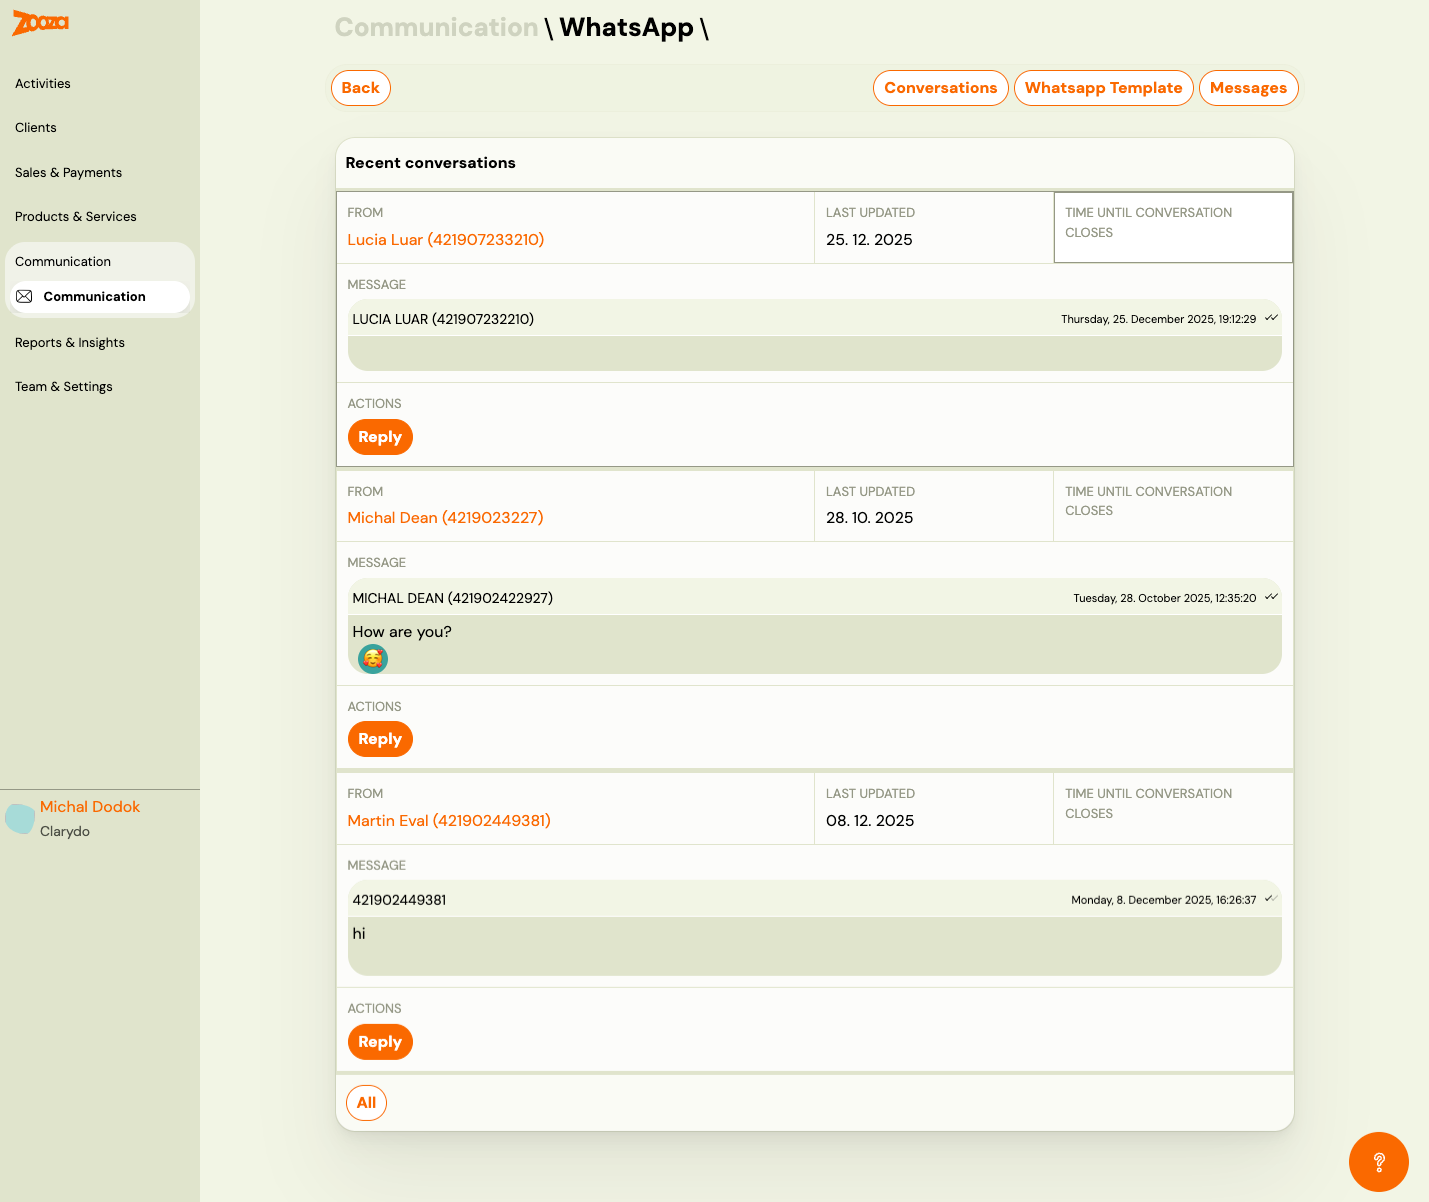
Task: Click the read checkmark on Lucia Luar's message
Action: 1271,318
